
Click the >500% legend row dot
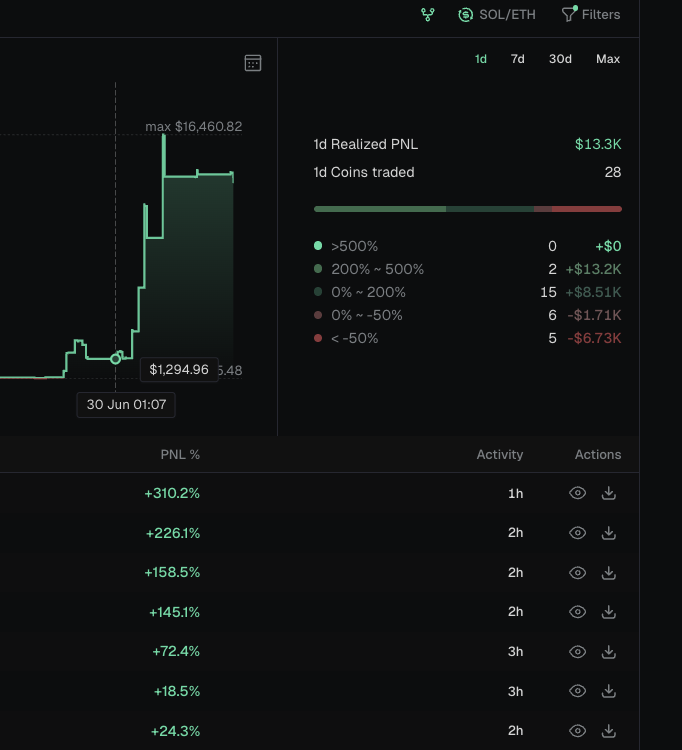[318, 246]
